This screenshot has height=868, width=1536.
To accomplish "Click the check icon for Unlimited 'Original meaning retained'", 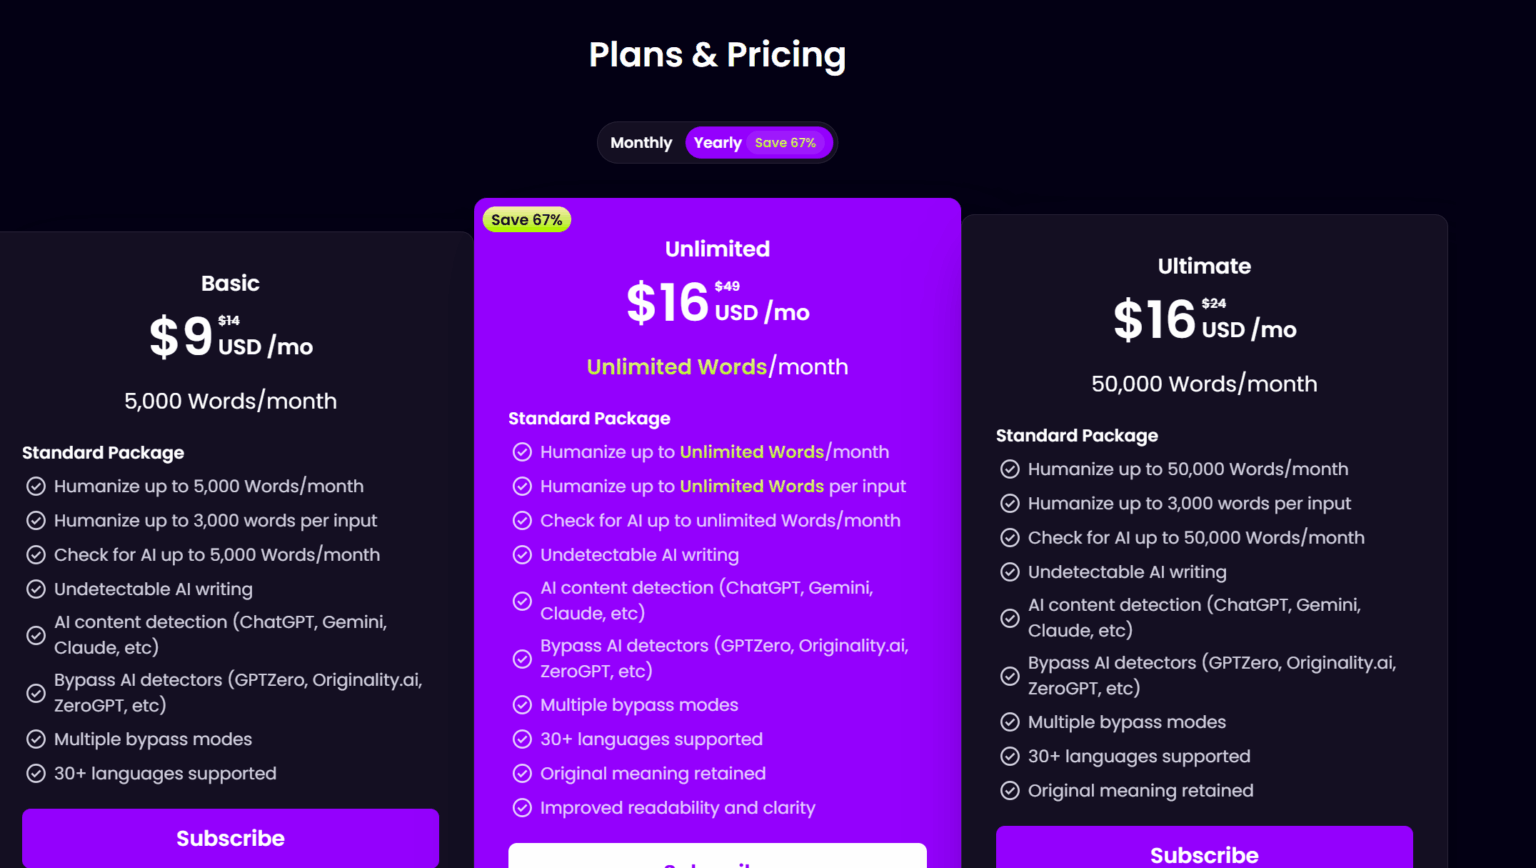I will 522,773.
